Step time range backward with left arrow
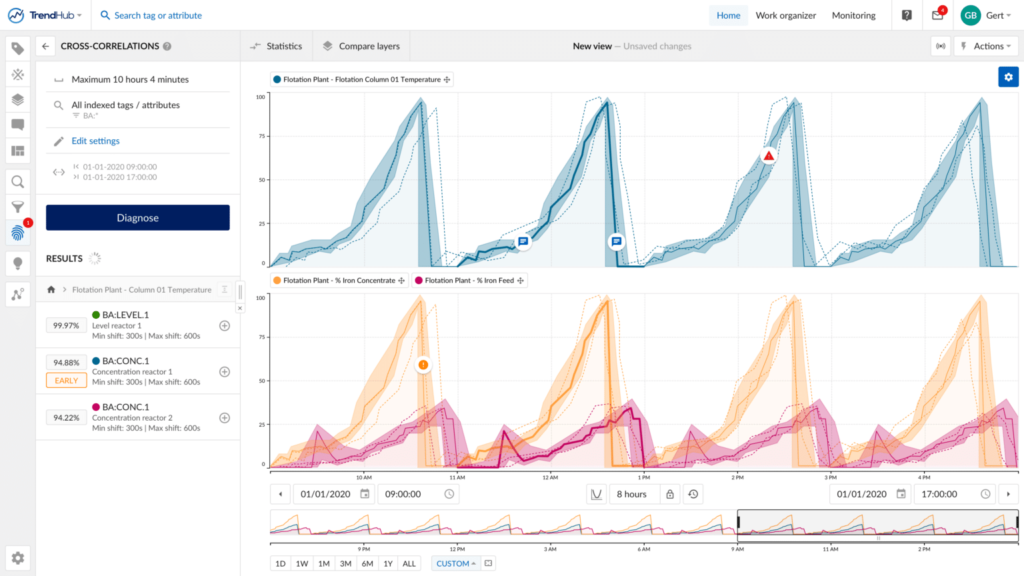This screenshot has width=1024, height=576. click(x=281, y=494)
